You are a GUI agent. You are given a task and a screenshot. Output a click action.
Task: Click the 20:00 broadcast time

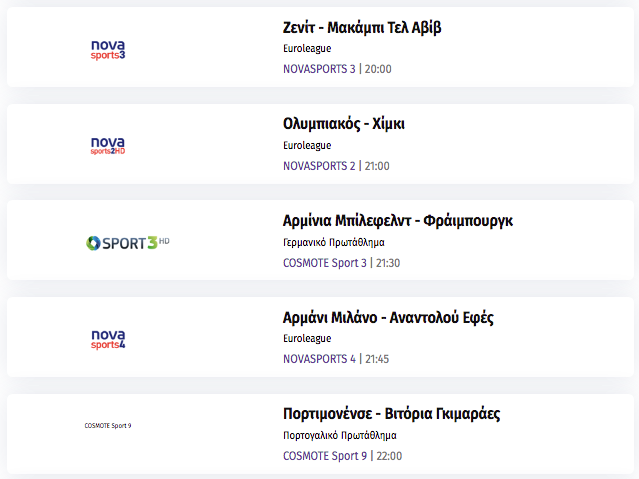point(378,69)
